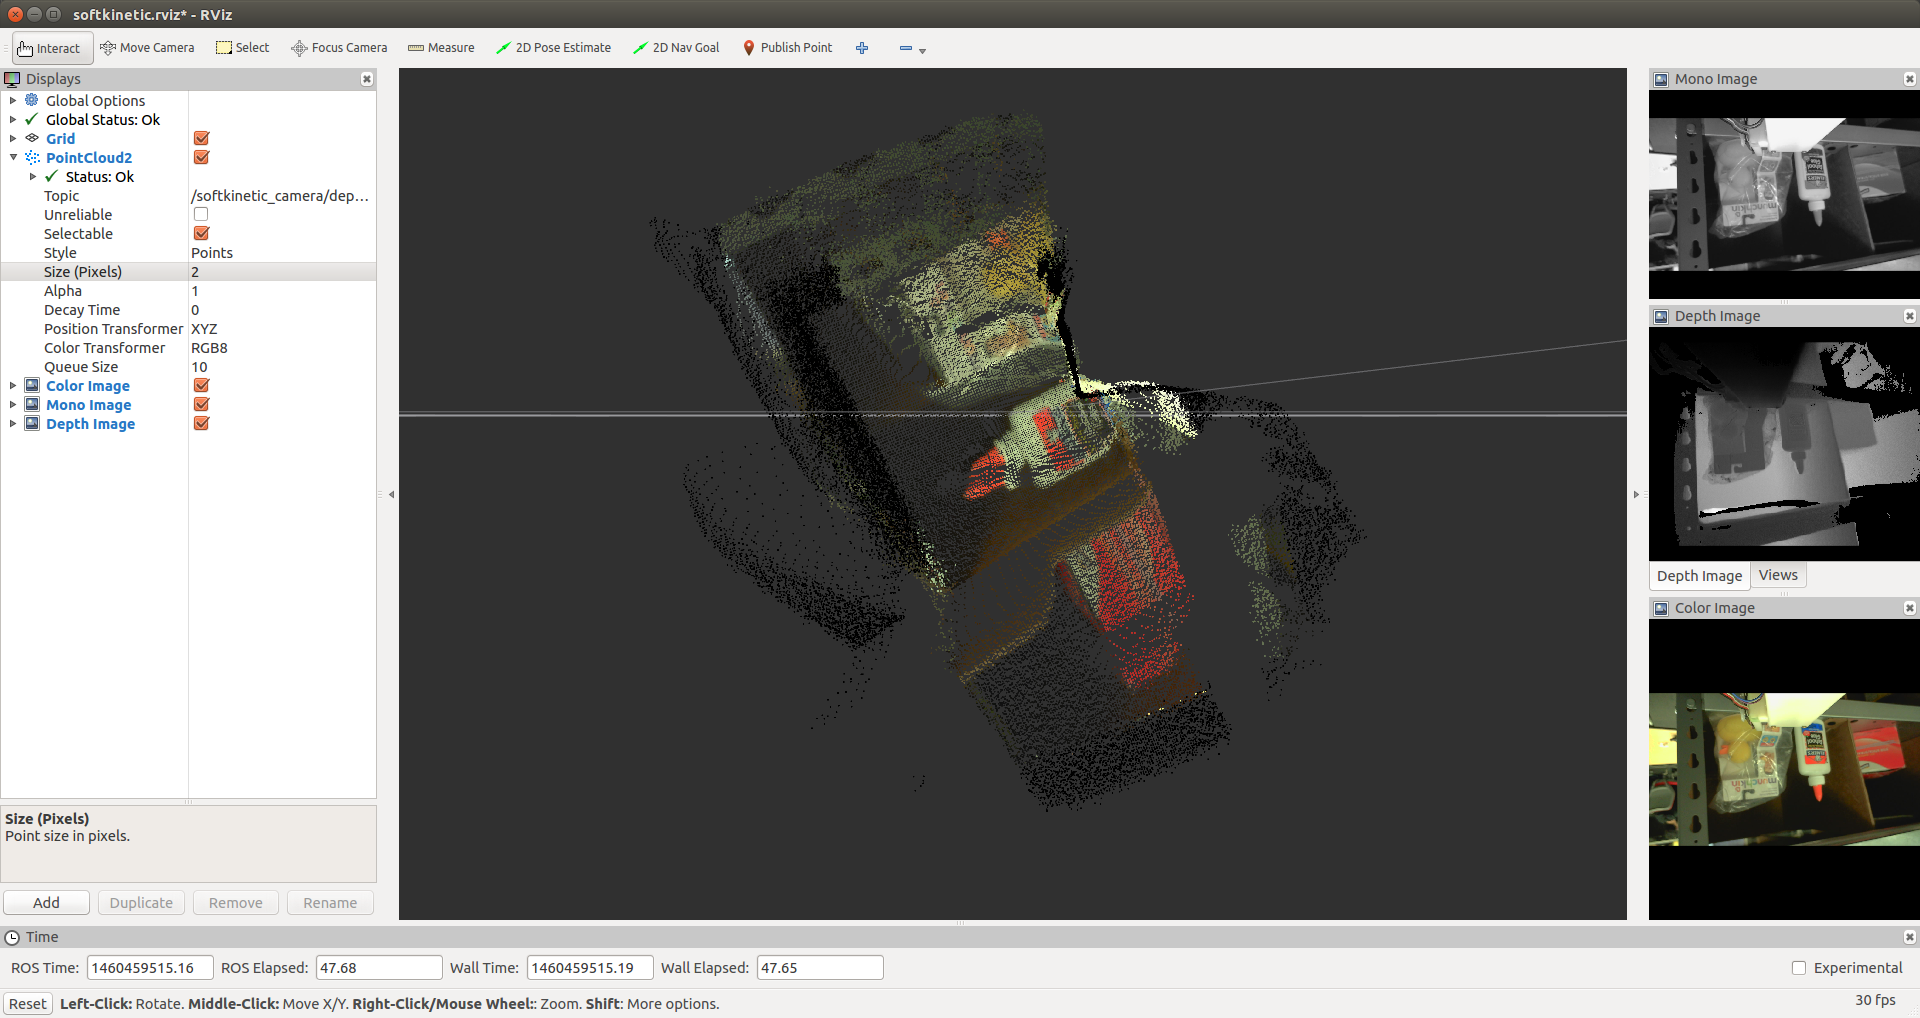Expand the Grid display properties
This screenshot has height=1018, width=1920.
(x=13, y=138)
